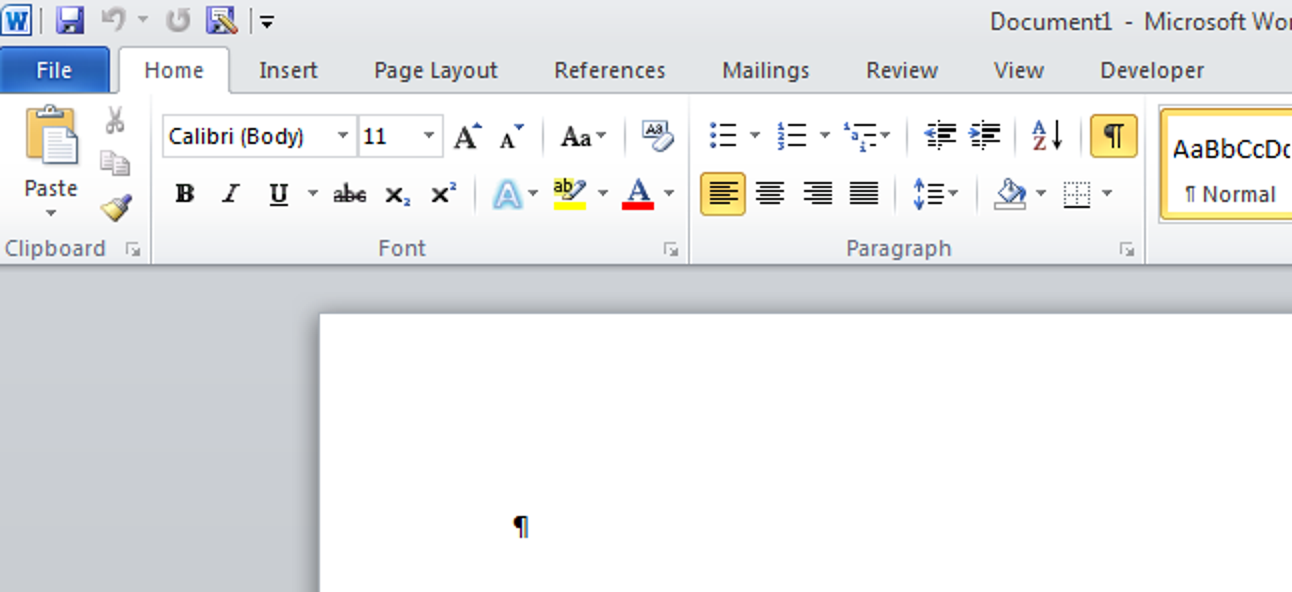Viewport: 1292px width, 592px height.
Task: Start a numbered list
Action: click(792, 135)
